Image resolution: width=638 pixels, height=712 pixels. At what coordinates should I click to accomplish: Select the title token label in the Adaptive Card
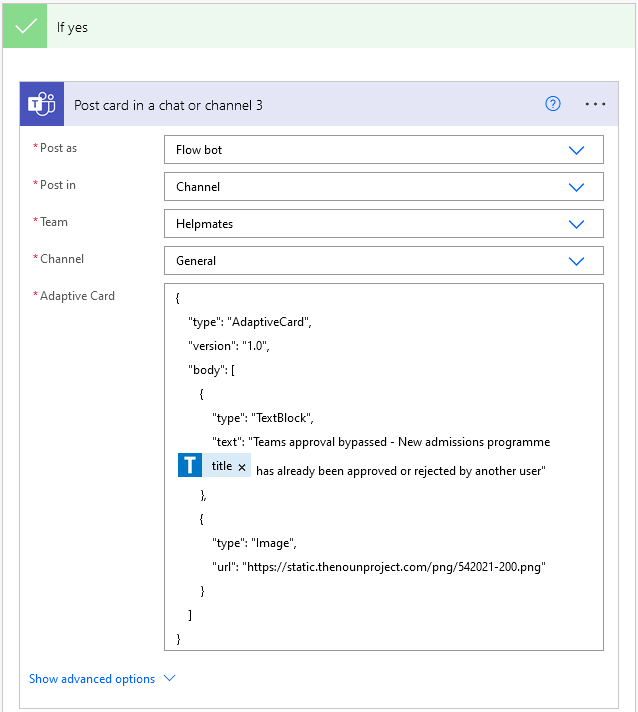221,466
